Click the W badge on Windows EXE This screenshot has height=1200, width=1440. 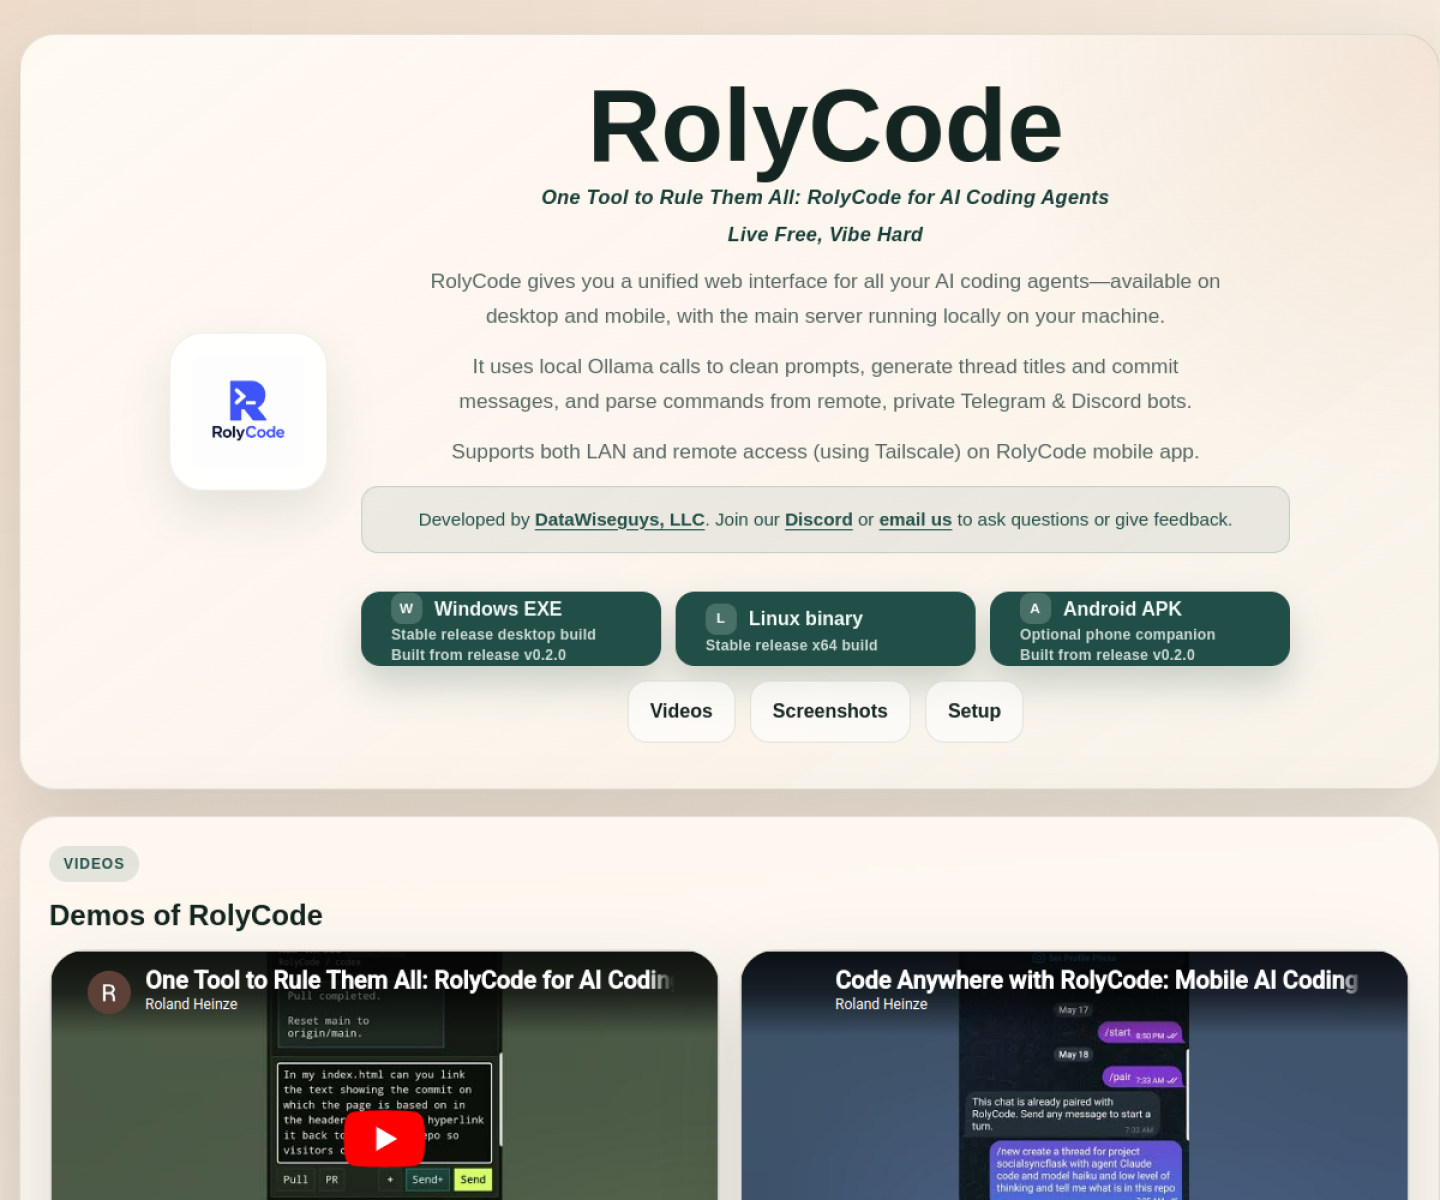pos(406,608)
